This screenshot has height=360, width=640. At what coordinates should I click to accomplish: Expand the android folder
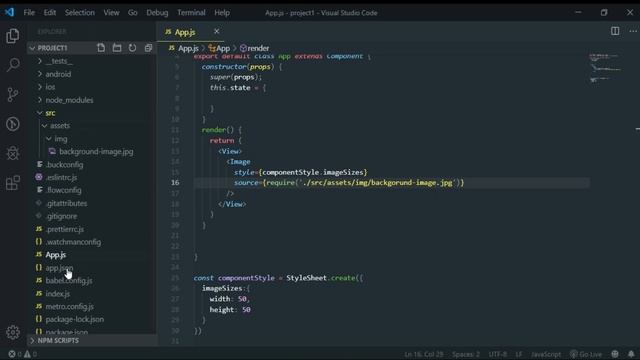coord(58,74)
